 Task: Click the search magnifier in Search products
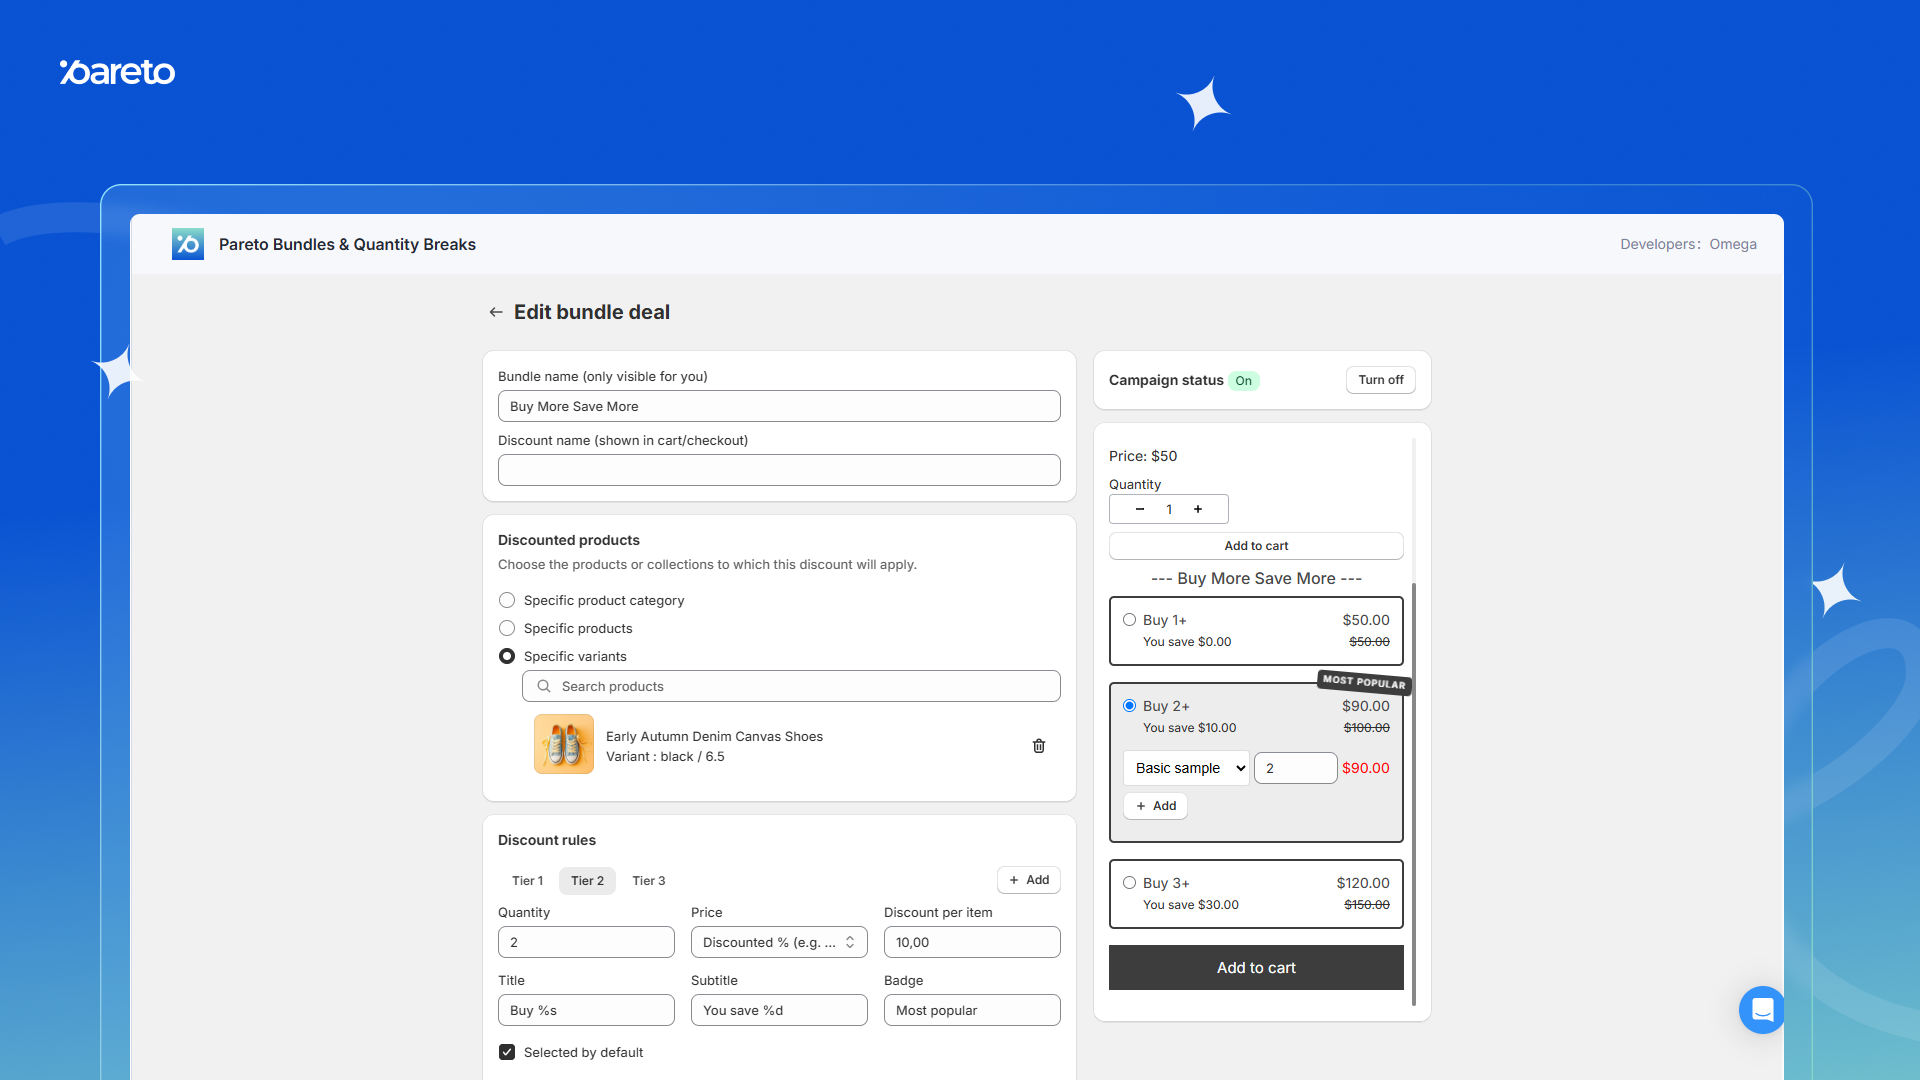click(544, 686)
